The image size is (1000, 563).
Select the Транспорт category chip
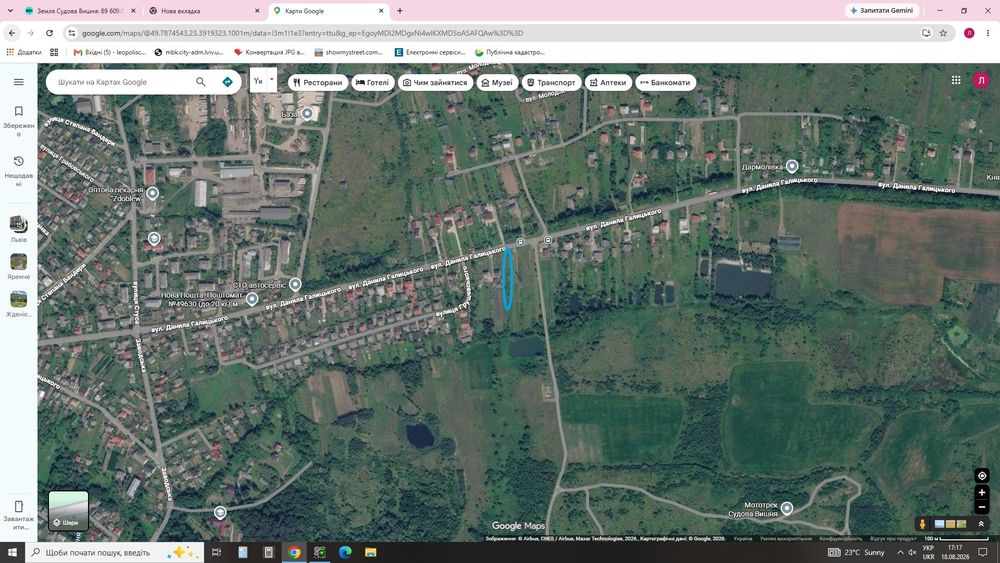point(551,82)
